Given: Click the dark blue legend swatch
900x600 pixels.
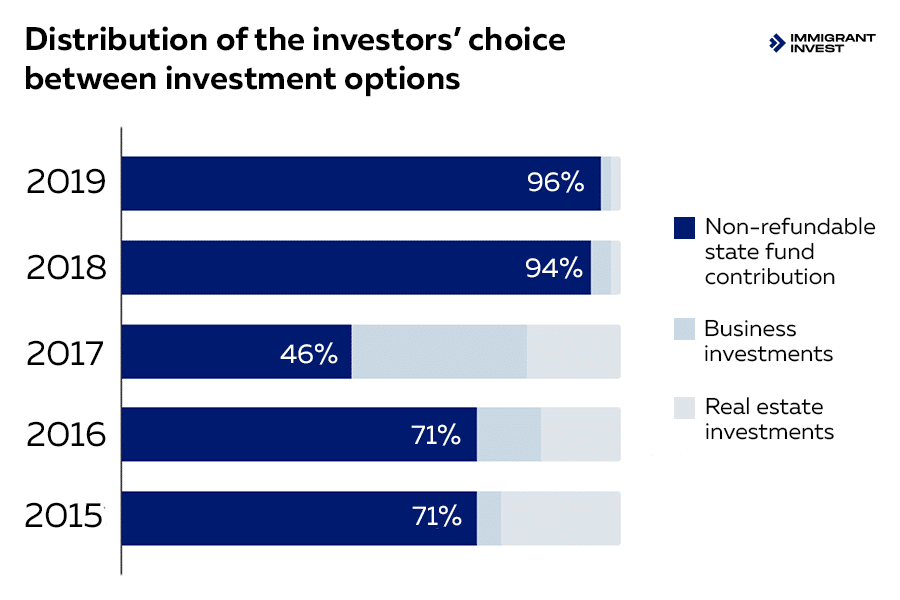Looking at the screenshot, I should point(684,228).
